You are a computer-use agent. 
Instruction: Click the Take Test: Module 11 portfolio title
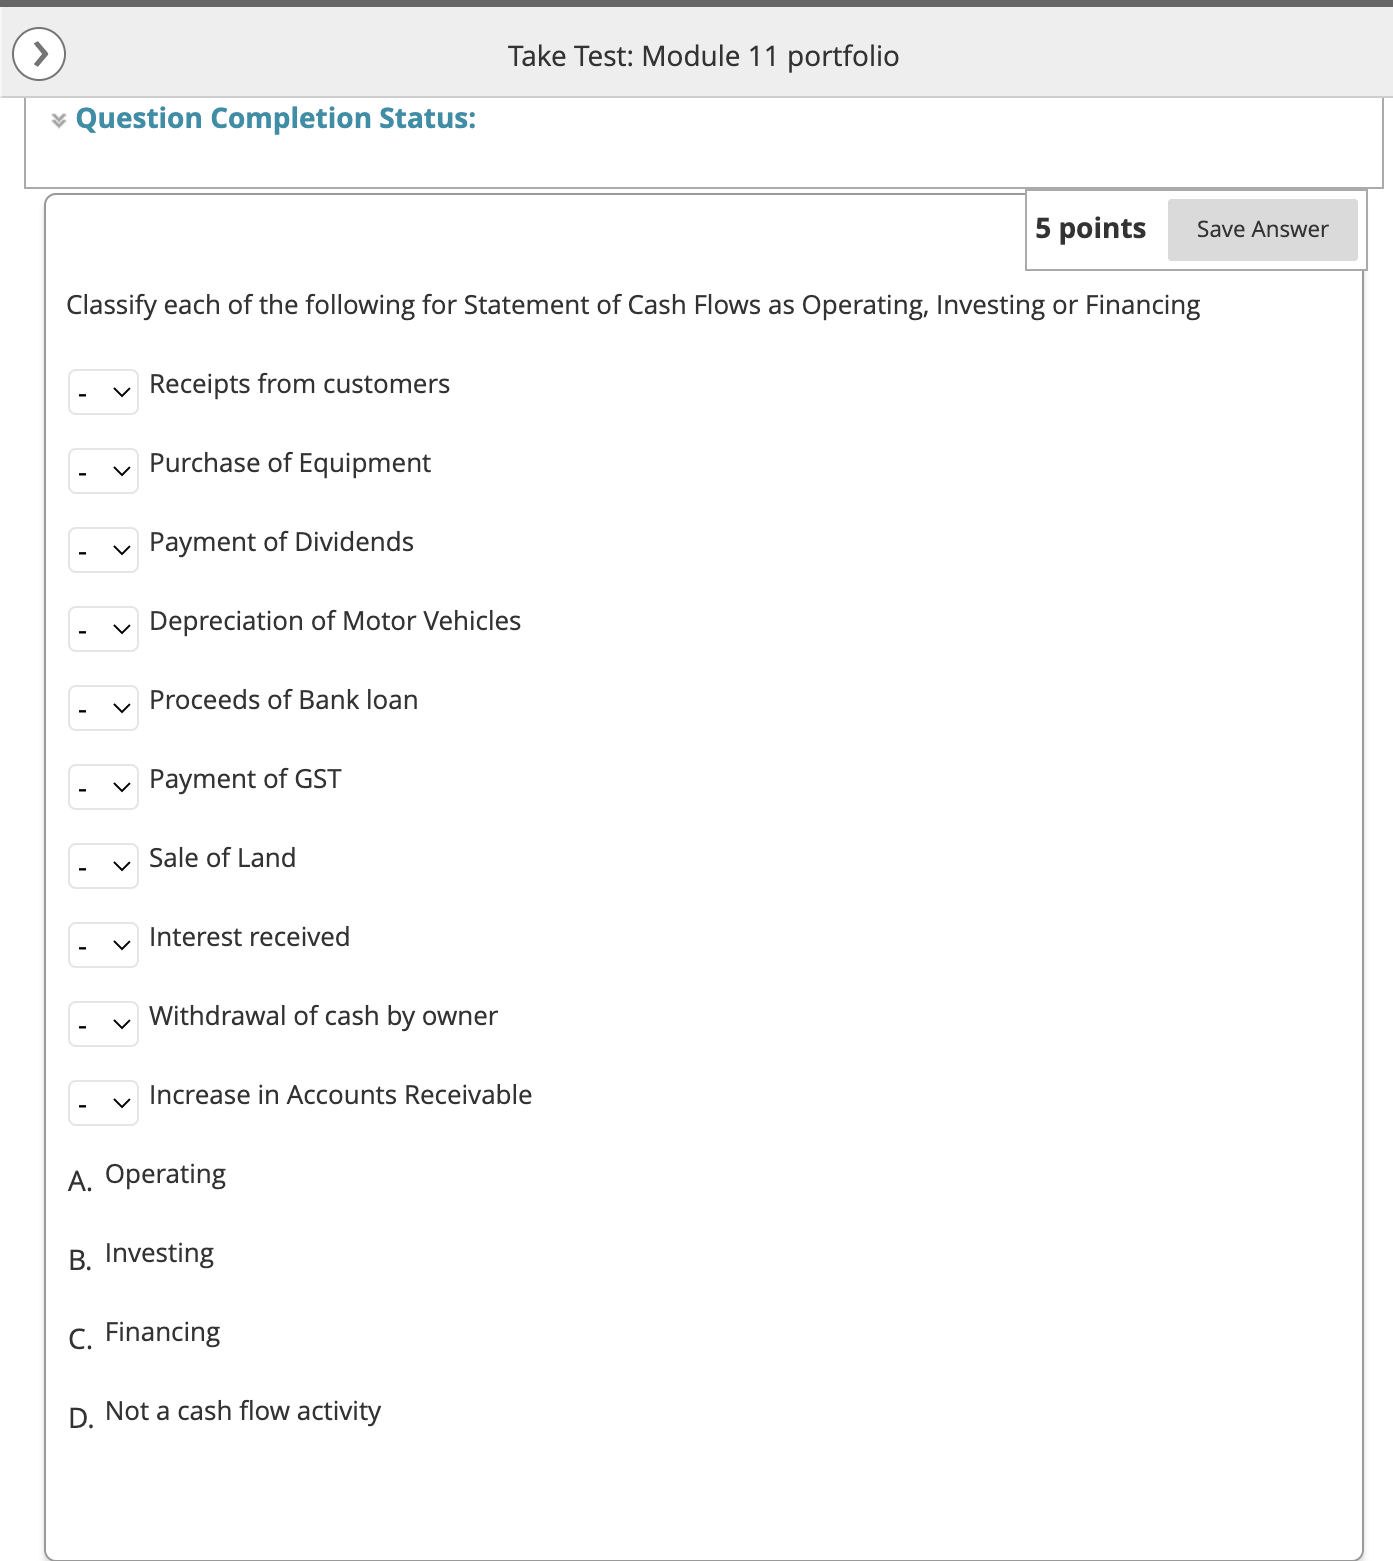pyautogui.click(x=703, y=56)
